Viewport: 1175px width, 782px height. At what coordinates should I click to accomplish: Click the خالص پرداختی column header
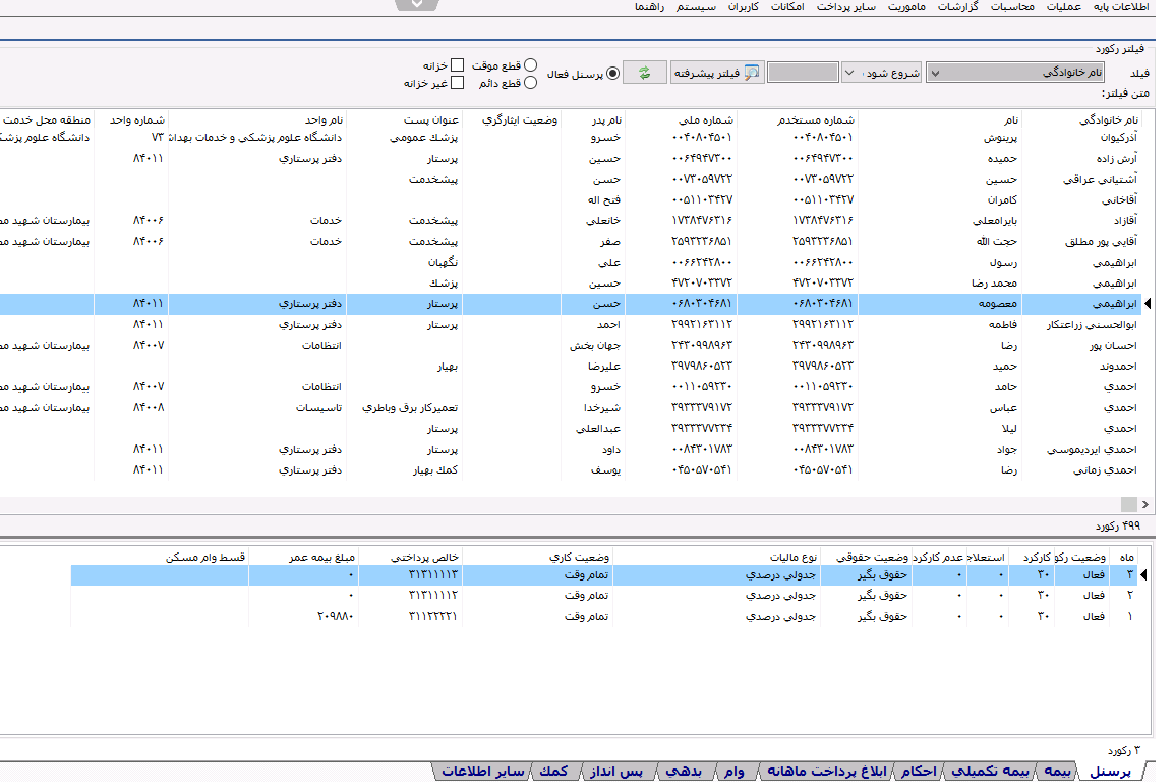[x=424, y=557]
